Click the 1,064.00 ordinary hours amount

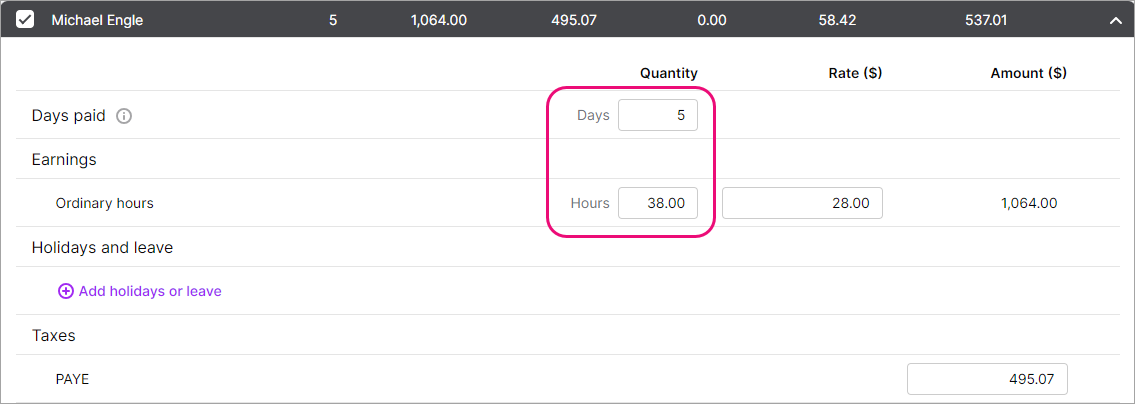pyautogui.click(x=1029, y=203)
